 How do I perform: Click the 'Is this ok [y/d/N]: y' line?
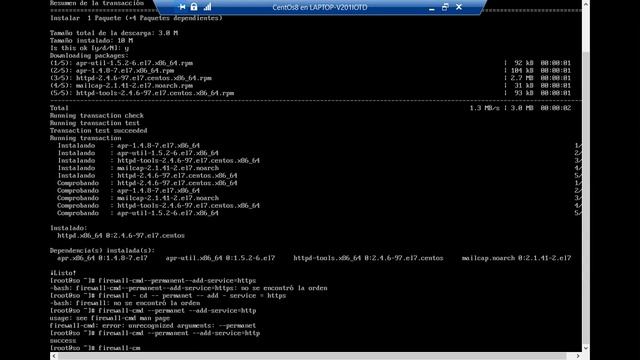coord(89,48)
